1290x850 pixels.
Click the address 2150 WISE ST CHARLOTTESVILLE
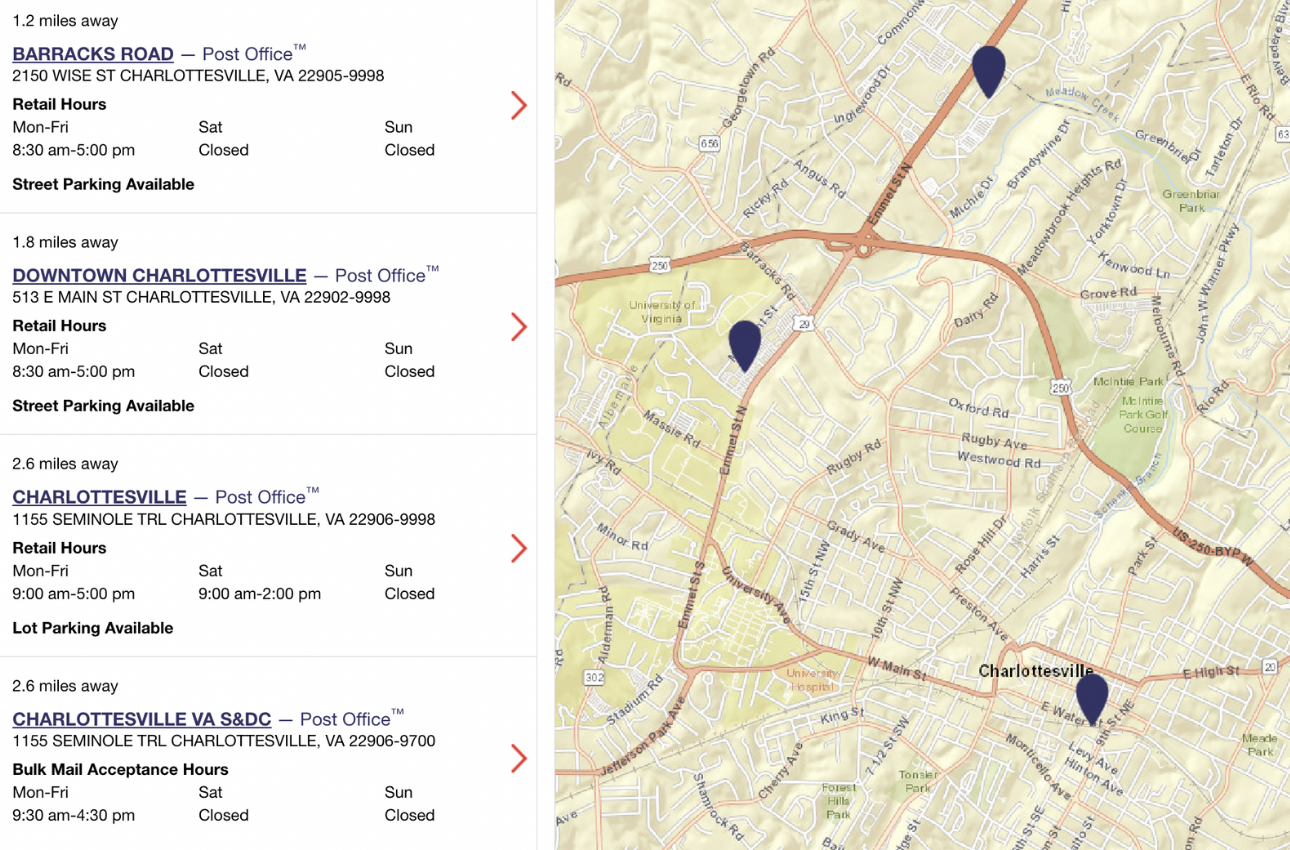point(198,76)
